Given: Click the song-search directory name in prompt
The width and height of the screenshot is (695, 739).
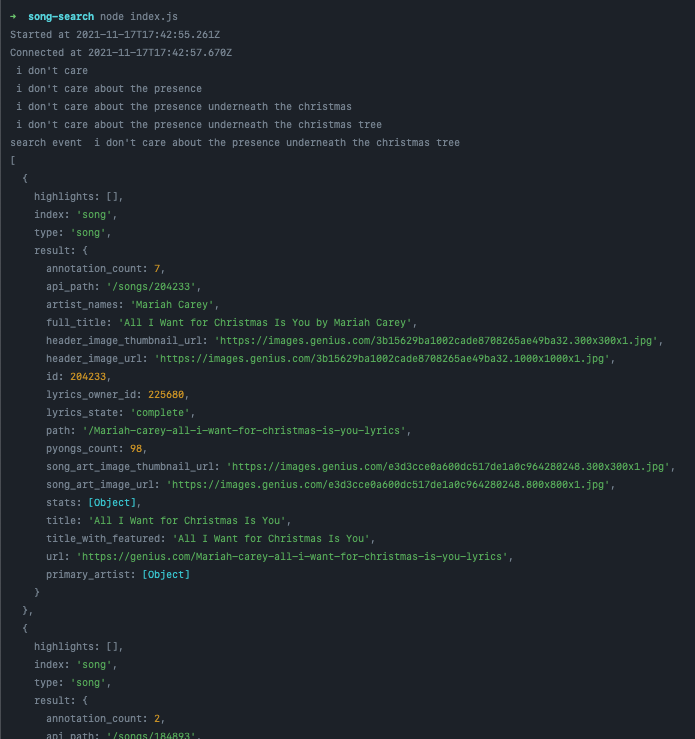Looking at the screenshot, I should click(x=61, y=16).
